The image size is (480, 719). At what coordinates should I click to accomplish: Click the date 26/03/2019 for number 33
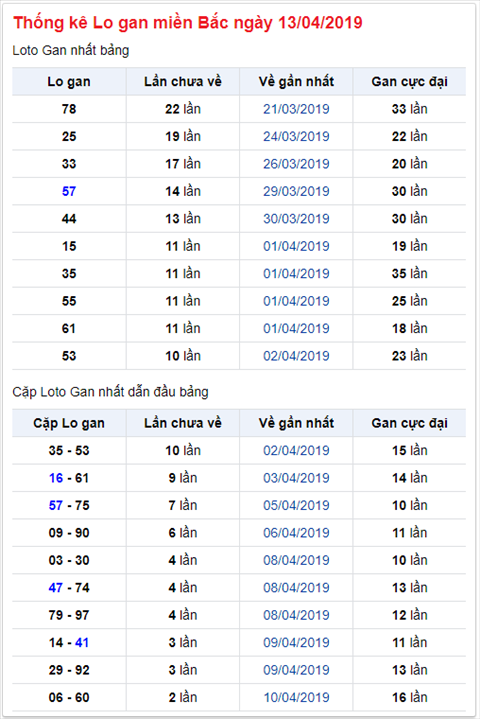pyautogui.click(x=296, y=164)
